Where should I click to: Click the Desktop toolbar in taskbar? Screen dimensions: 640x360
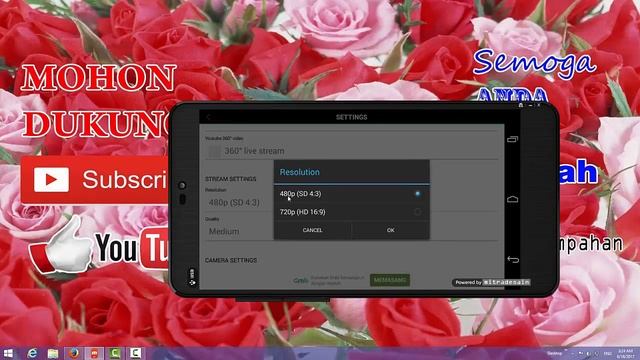(x=554, y=353)
